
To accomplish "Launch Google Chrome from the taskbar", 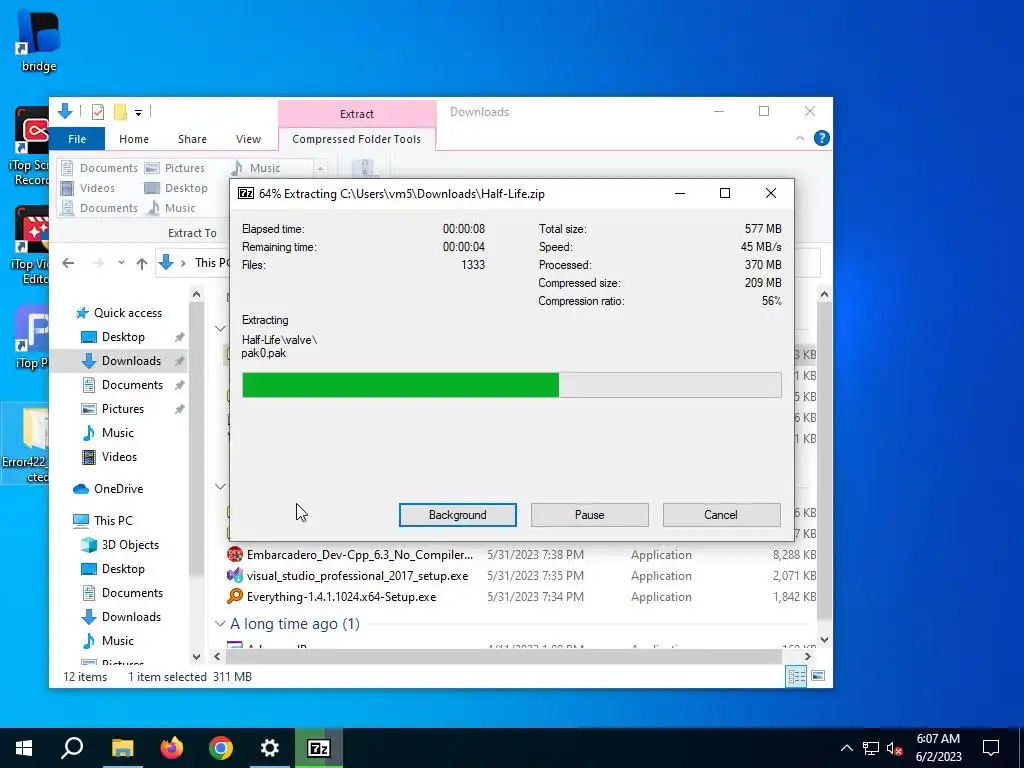I will coord(221,748).
